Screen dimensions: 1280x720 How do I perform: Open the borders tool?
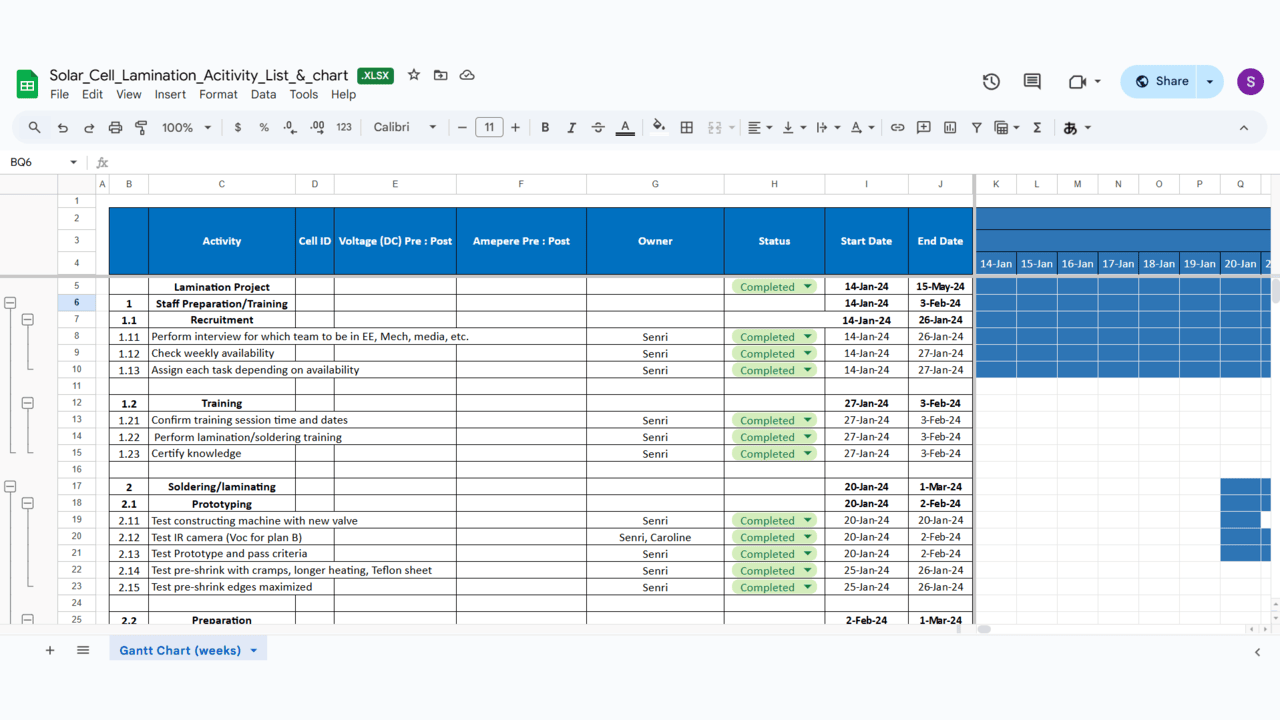coord(687,128)
